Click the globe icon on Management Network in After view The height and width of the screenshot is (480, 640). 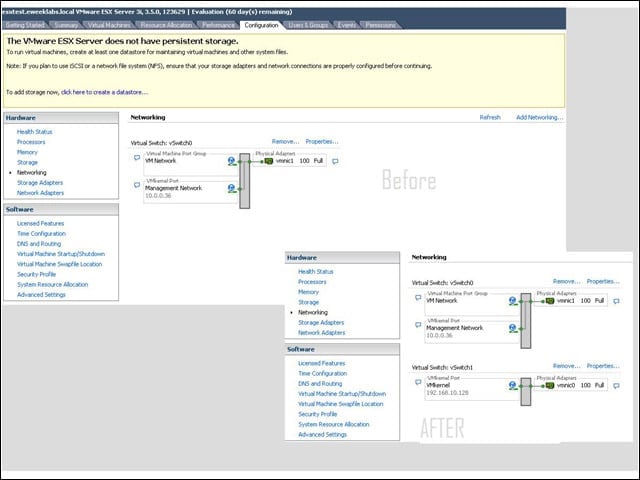click(513, 328)
